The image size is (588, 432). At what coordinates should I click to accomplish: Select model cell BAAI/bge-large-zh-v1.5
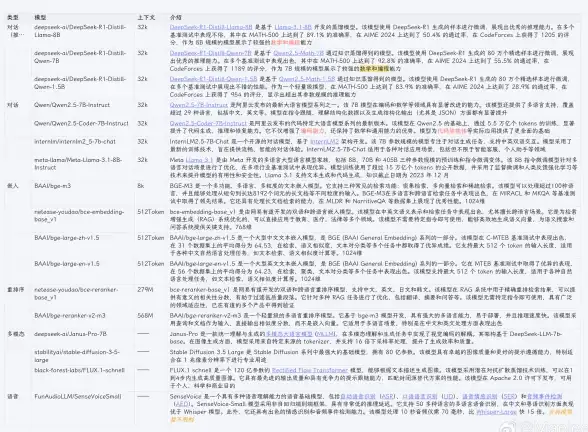point(67,238)
